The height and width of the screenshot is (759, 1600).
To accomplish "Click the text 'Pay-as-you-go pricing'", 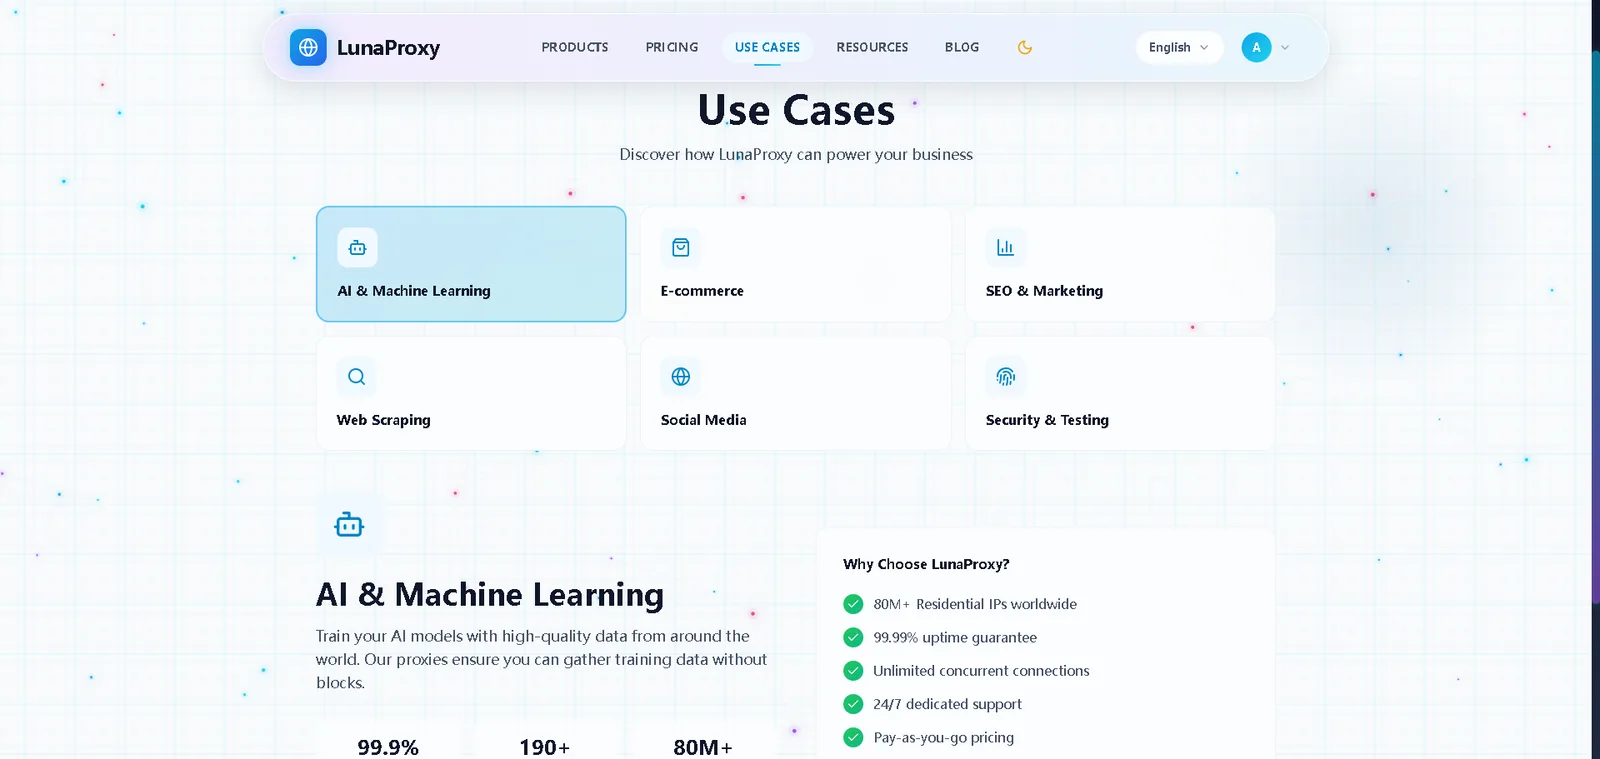I will click(943, 738).
